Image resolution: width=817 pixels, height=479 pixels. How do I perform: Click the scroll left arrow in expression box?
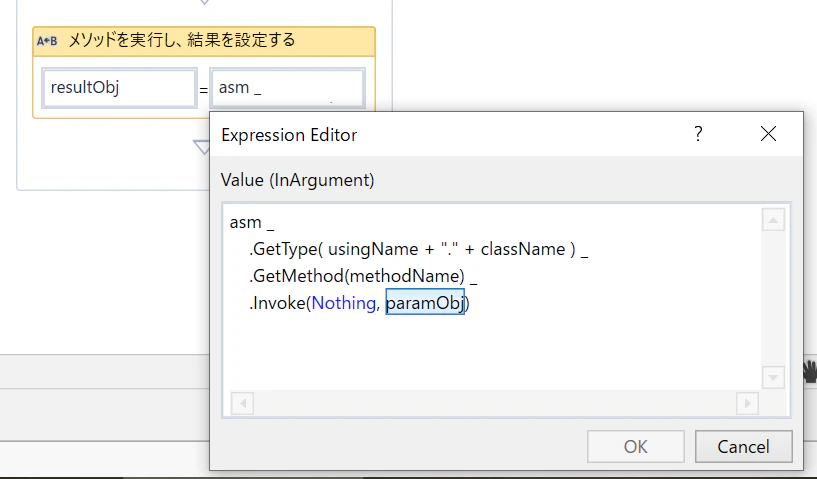click(x=242, y=403)
